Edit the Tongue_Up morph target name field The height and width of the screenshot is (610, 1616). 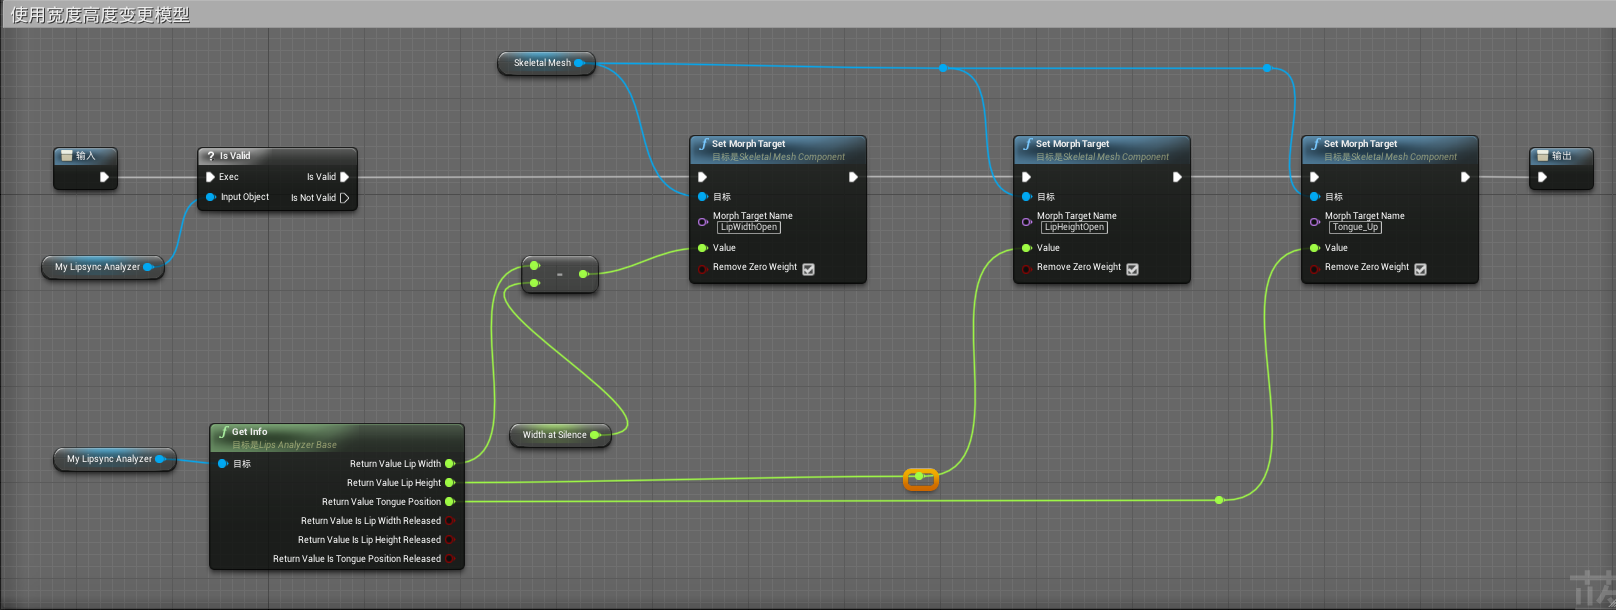pos(1356,227)
